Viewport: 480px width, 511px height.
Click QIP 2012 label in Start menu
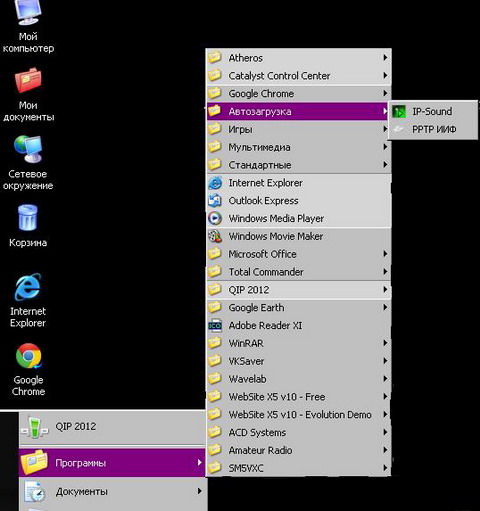[76, 426]
